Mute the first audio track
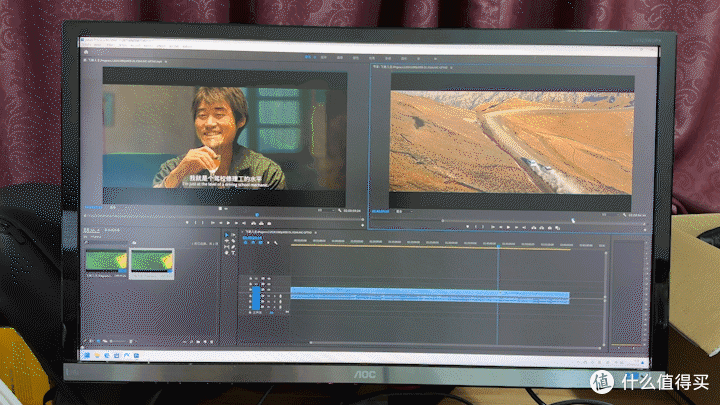This screenshot has width=720, height=405. pos(269,296)
